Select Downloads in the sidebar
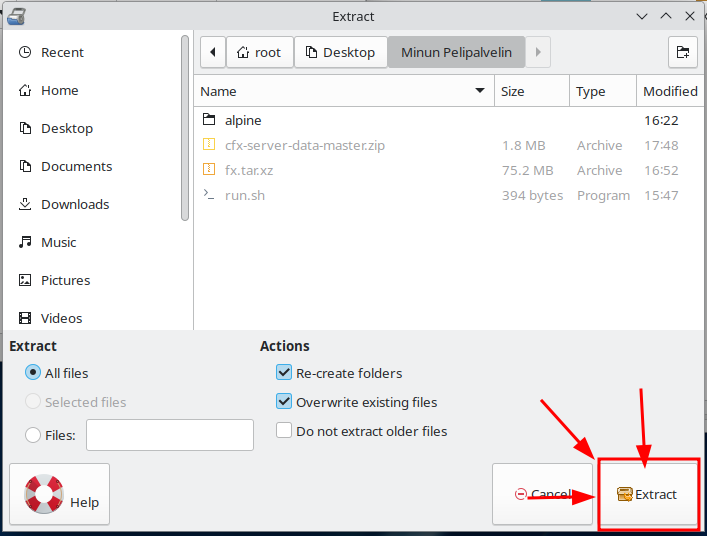This screenshot has height=536, width=707. (74, 205)
